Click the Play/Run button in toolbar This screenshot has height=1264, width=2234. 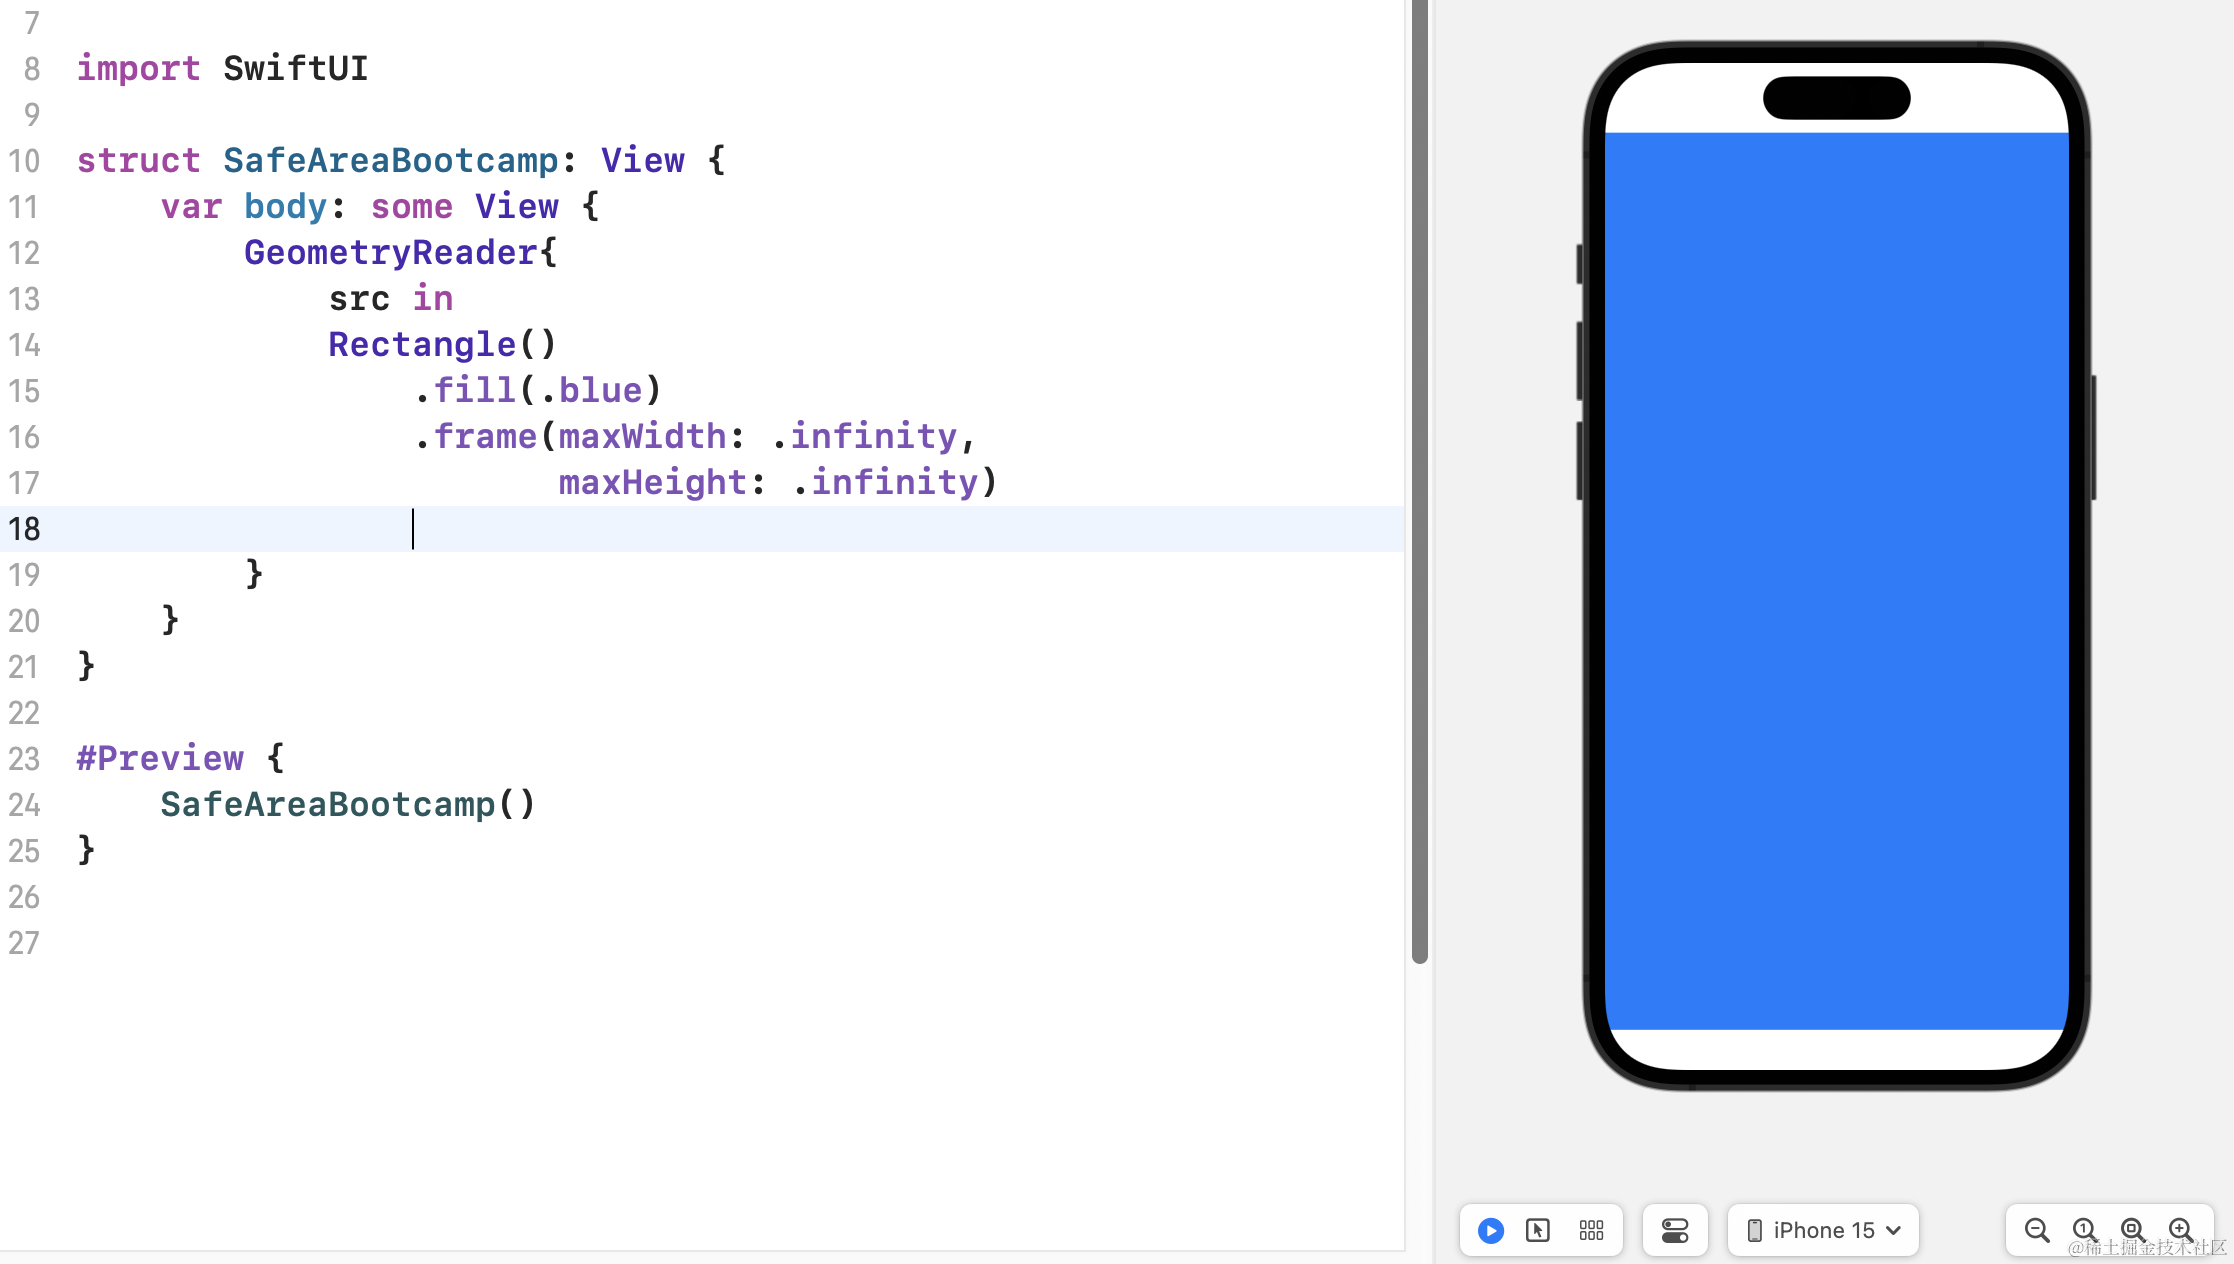point(1490,1229)
